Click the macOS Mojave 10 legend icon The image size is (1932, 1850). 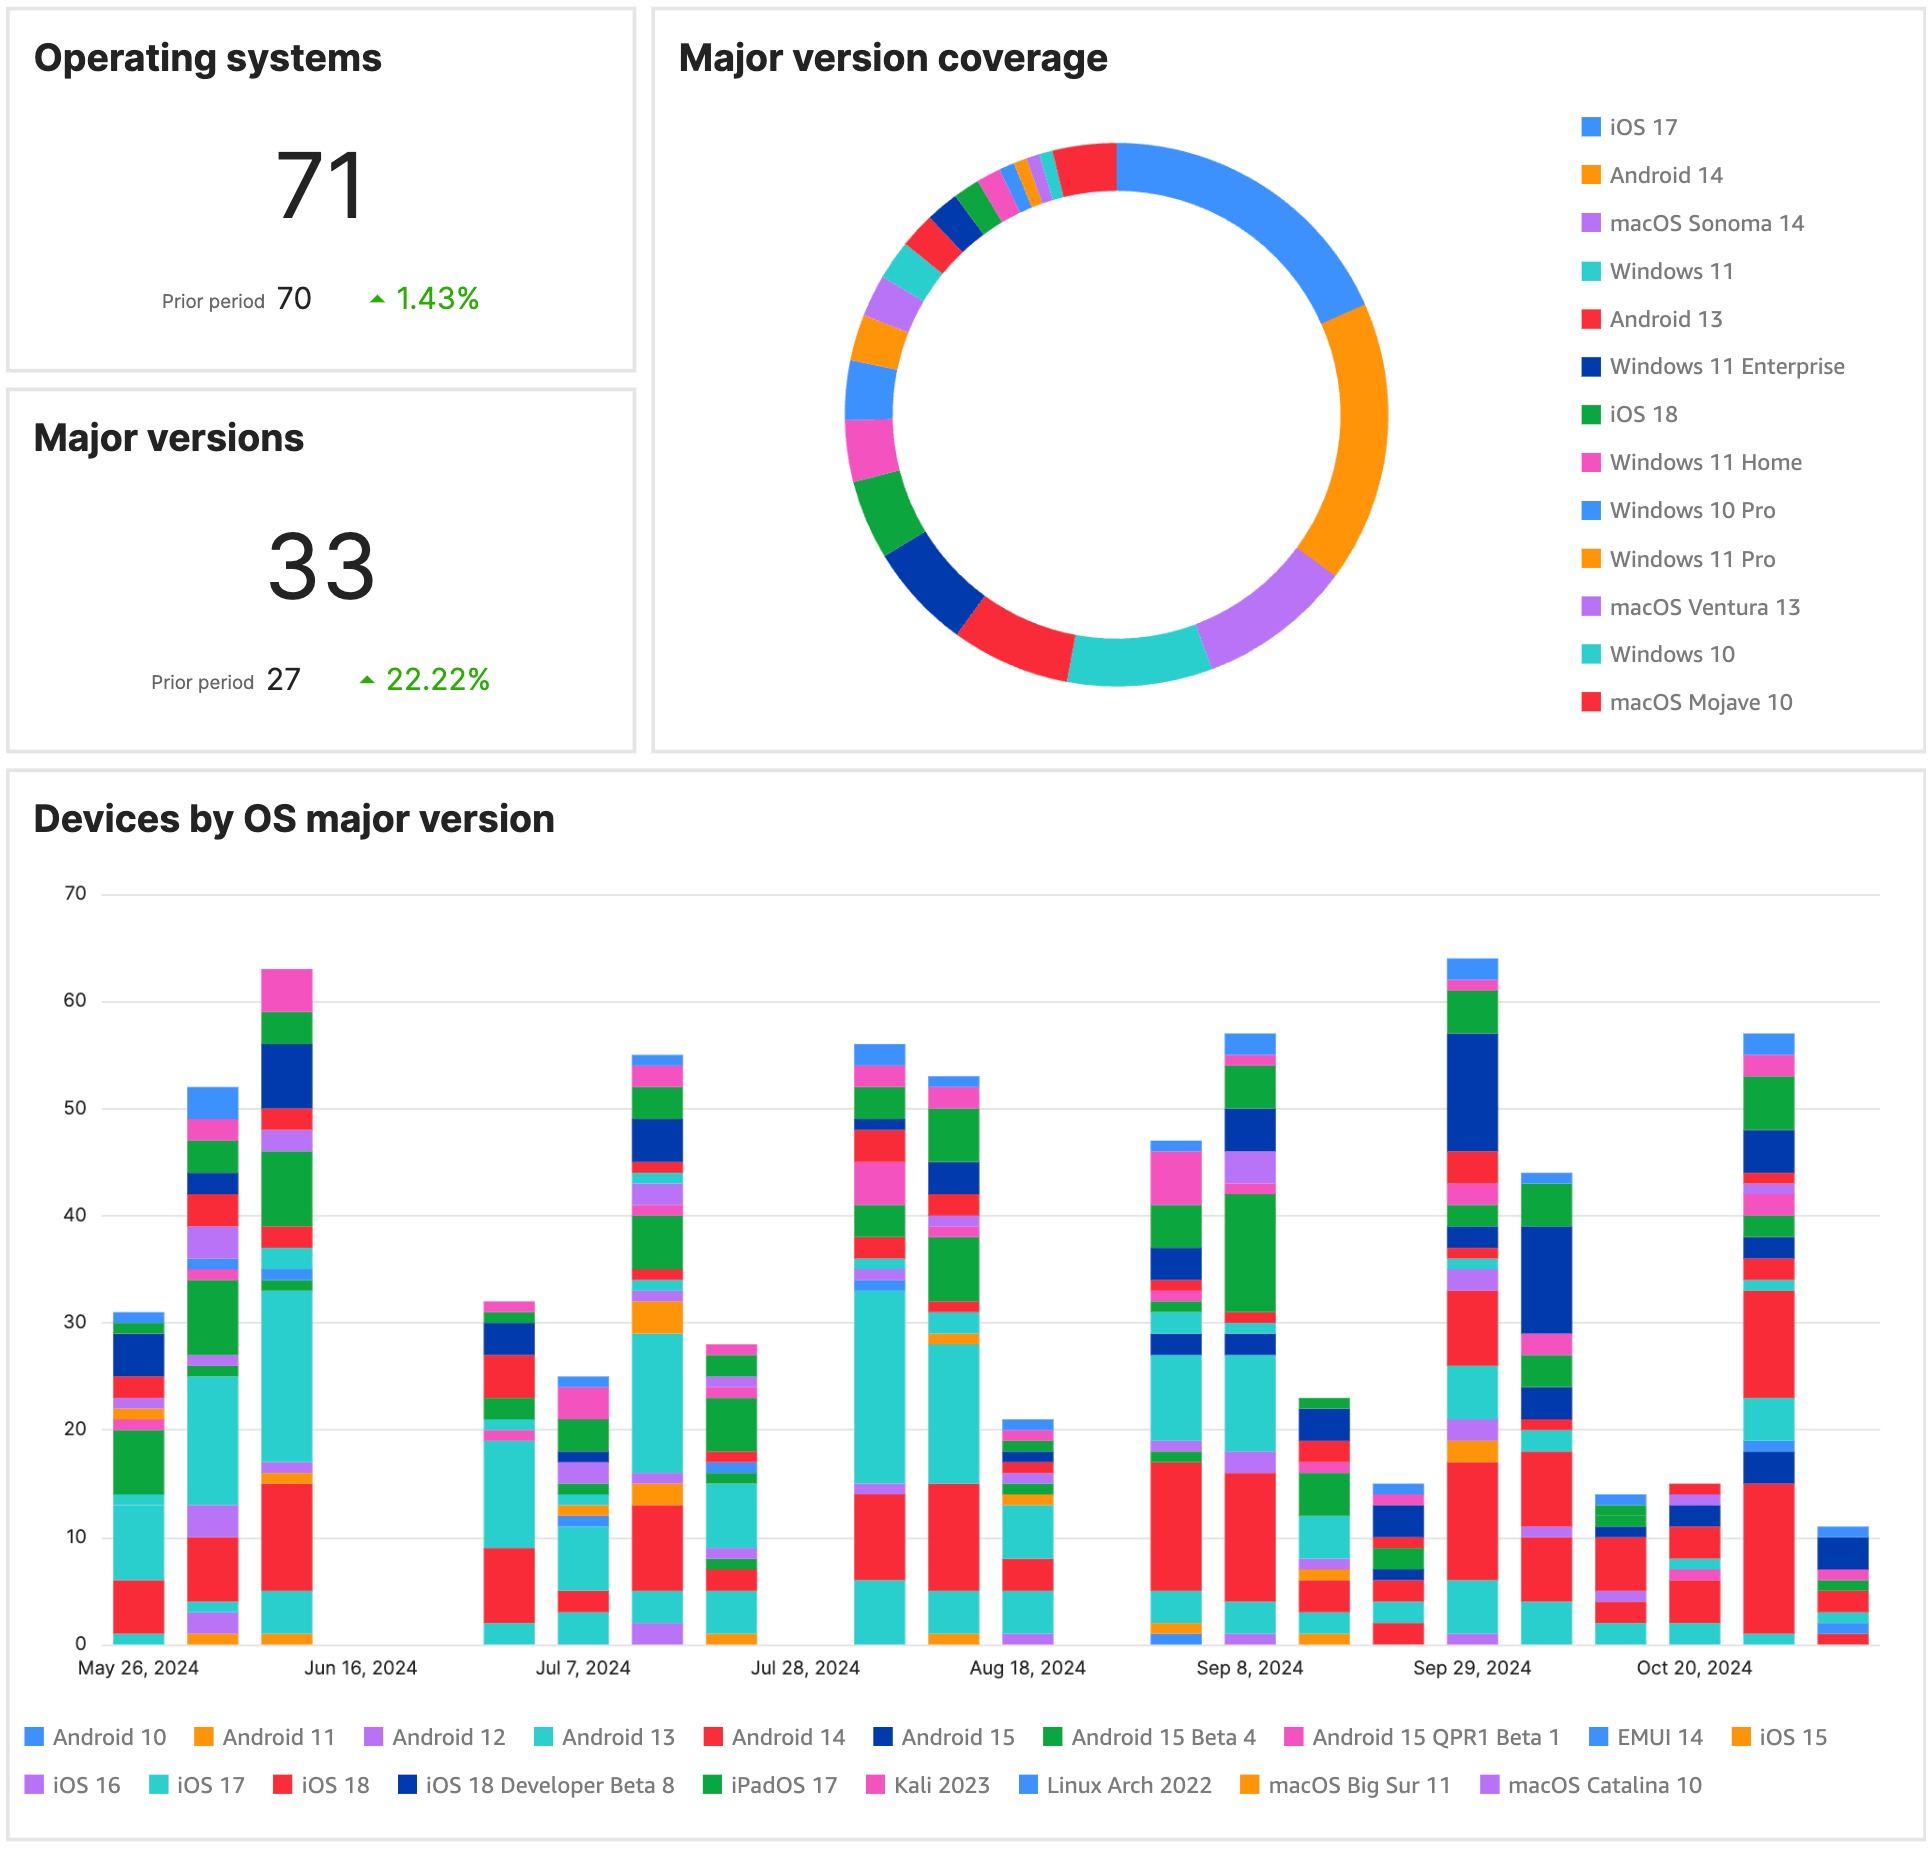(x=1589, y=702)
